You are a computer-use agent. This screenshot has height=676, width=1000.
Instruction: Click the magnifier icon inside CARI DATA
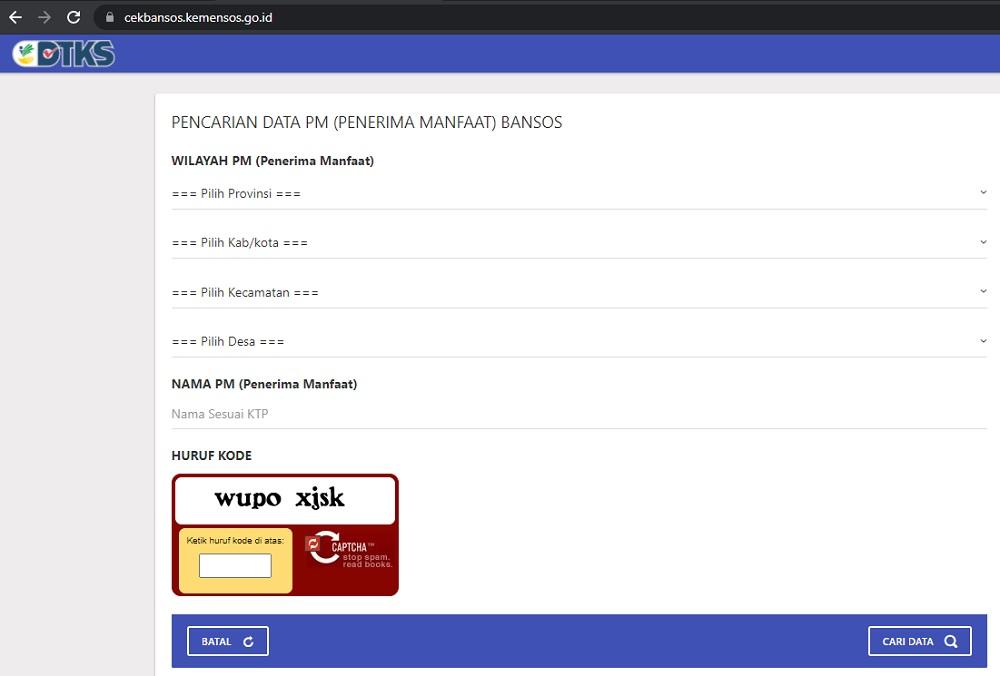951,642
